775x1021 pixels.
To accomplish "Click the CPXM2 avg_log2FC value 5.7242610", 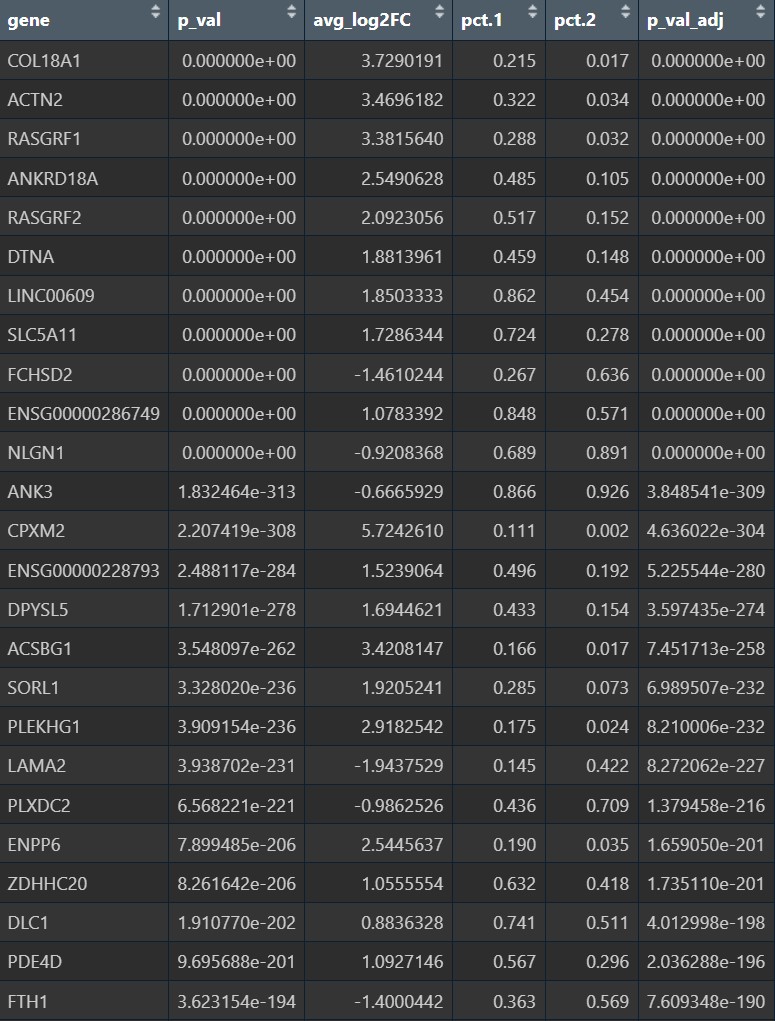I will [x=399, y=531].
